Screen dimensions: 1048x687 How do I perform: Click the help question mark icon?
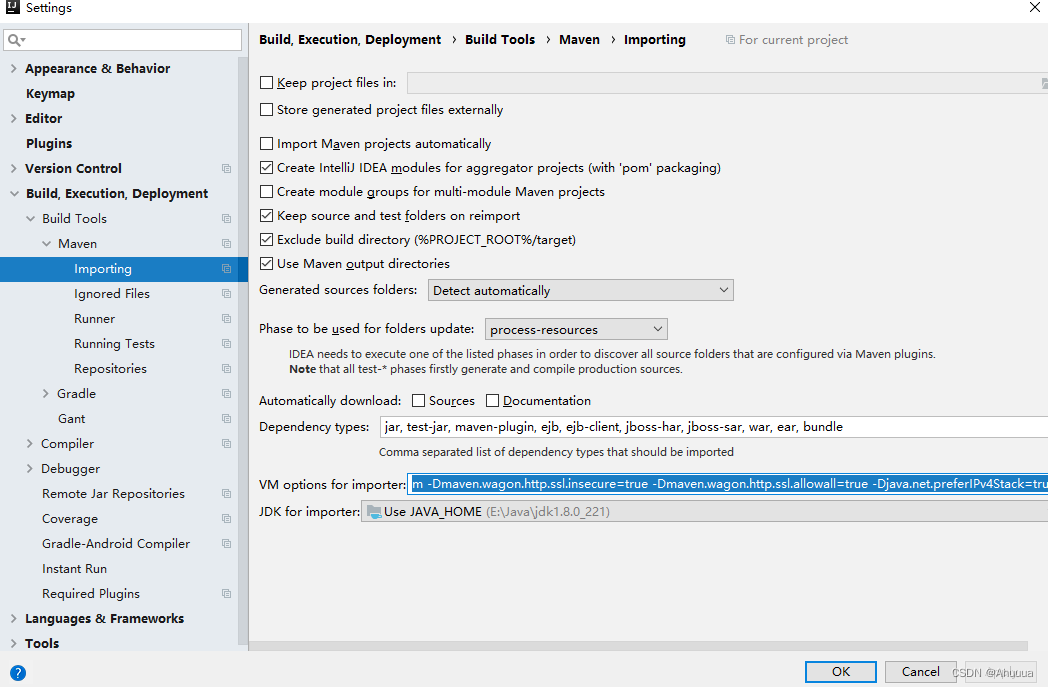18,672
